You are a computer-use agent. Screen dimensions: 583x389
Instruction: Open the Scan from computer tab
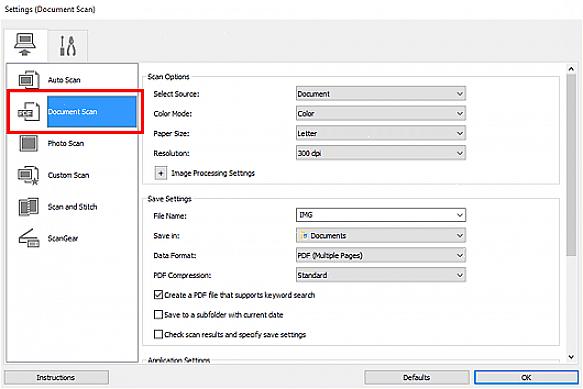[x=26, y=45]
